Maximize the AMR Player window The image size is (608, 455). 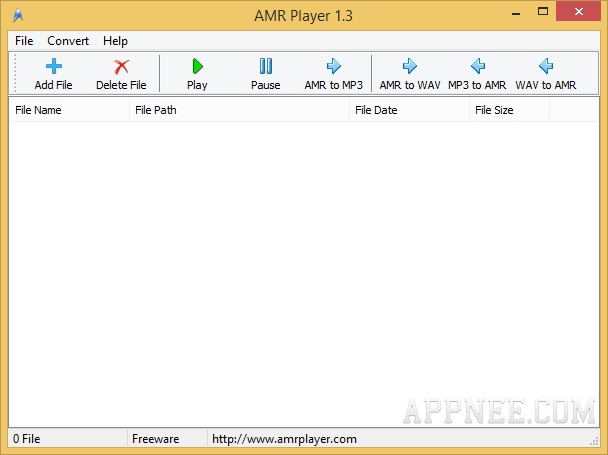click(543, 12)
